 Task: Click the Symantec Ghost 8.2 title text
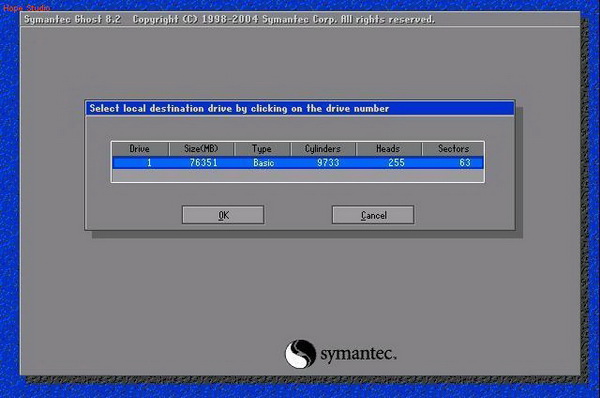[72, 19]
